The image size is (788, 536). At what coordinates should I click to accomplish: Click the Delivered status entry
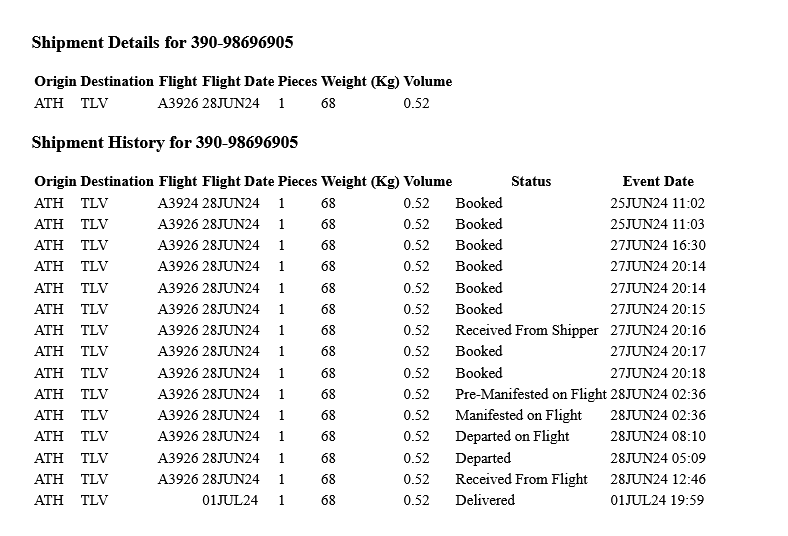(x=485, y=500)
